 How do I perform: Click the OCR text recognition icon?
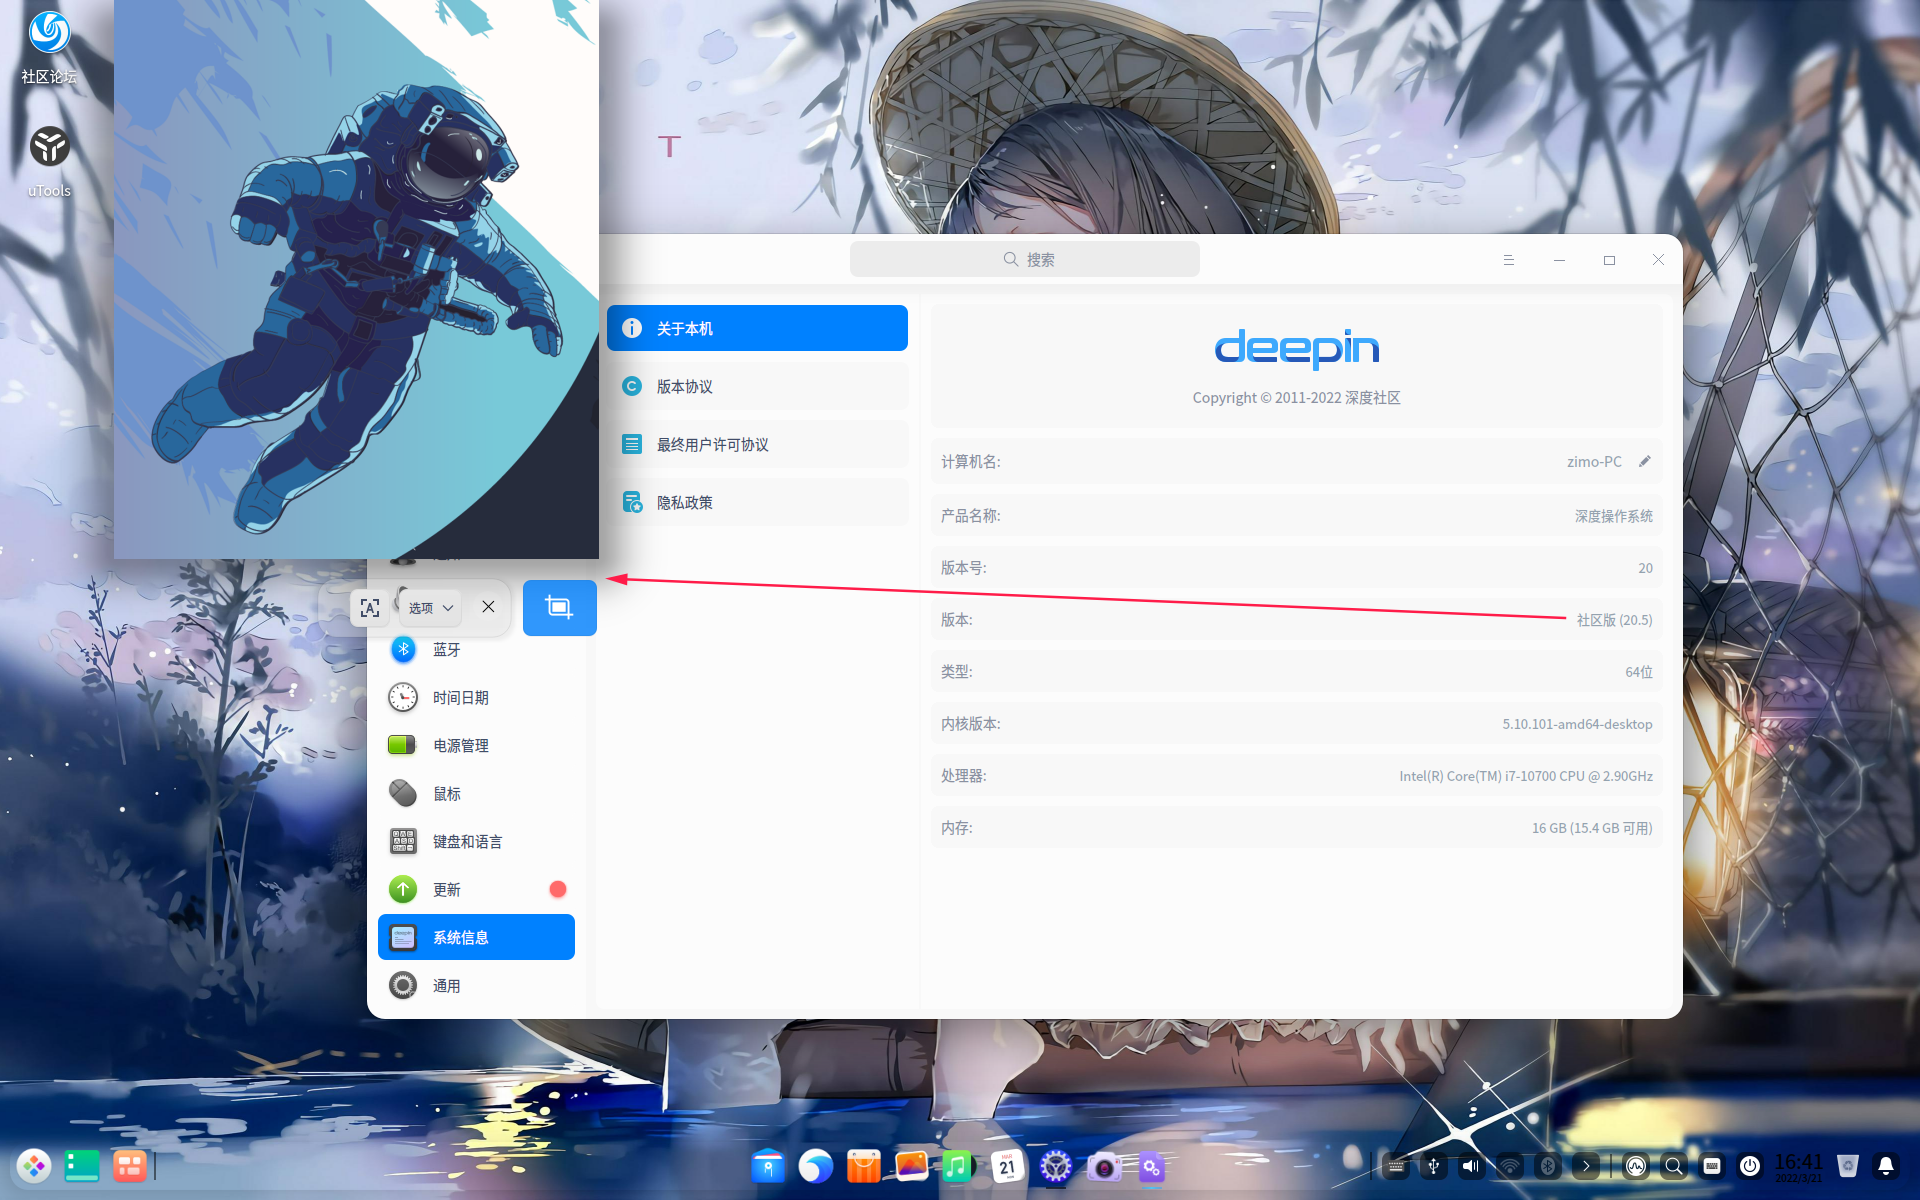pyautogui.click(x=369, y=607)
